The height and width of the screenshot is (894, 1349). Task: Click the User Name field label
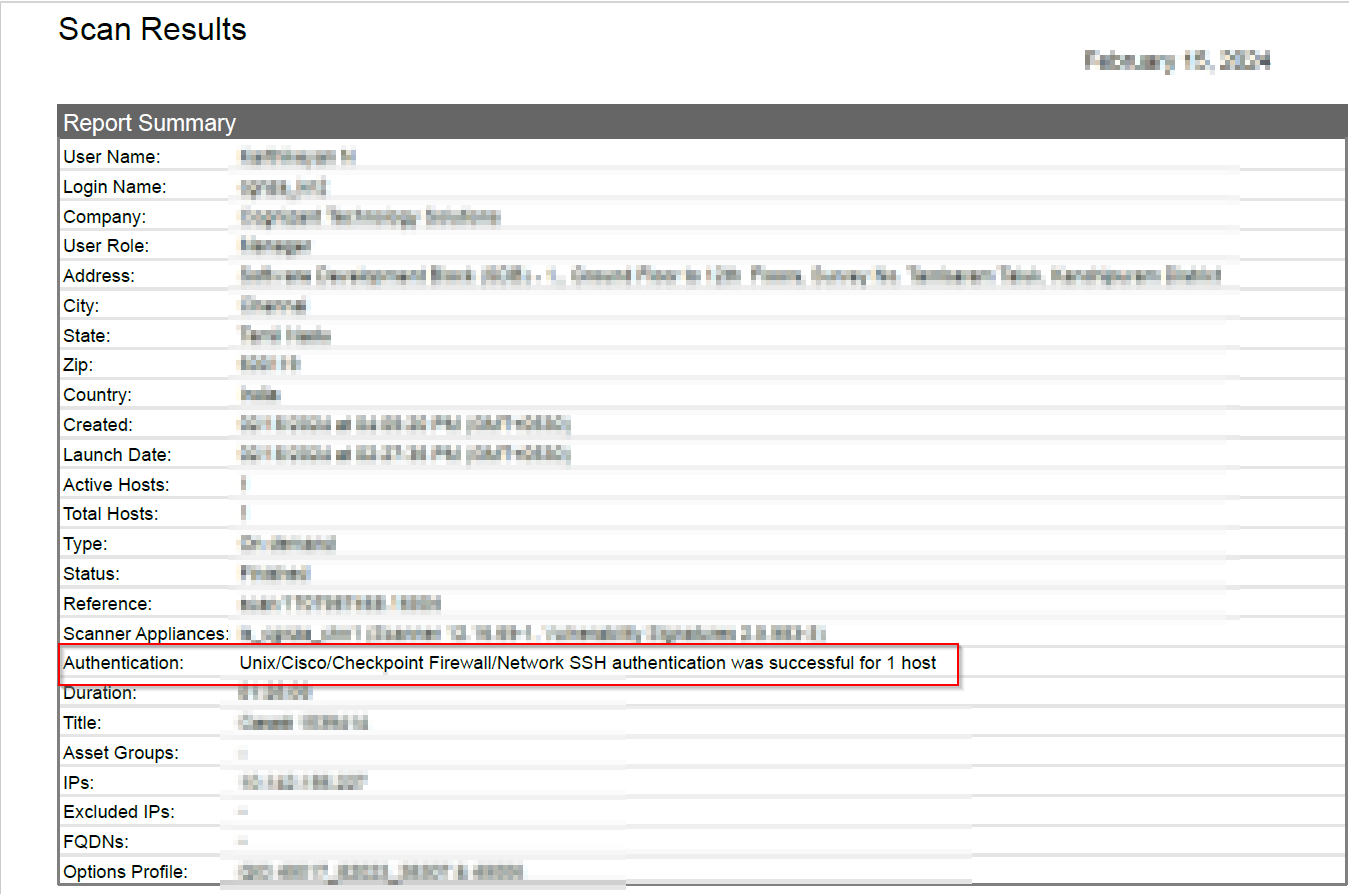[x=112, y=157]
